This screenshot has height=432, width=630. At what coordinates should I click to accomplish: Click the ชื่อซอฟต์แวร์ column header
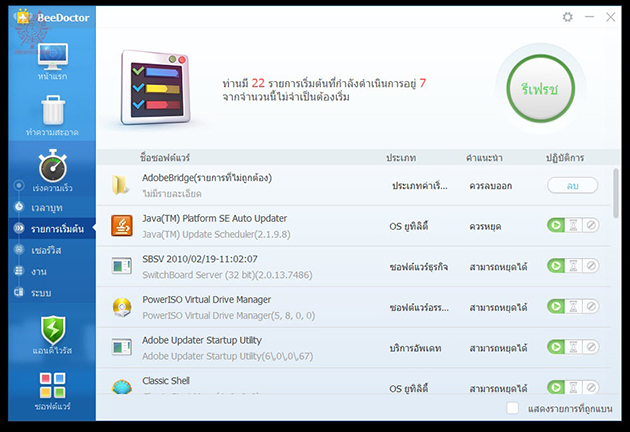click(x=165, y=158)
